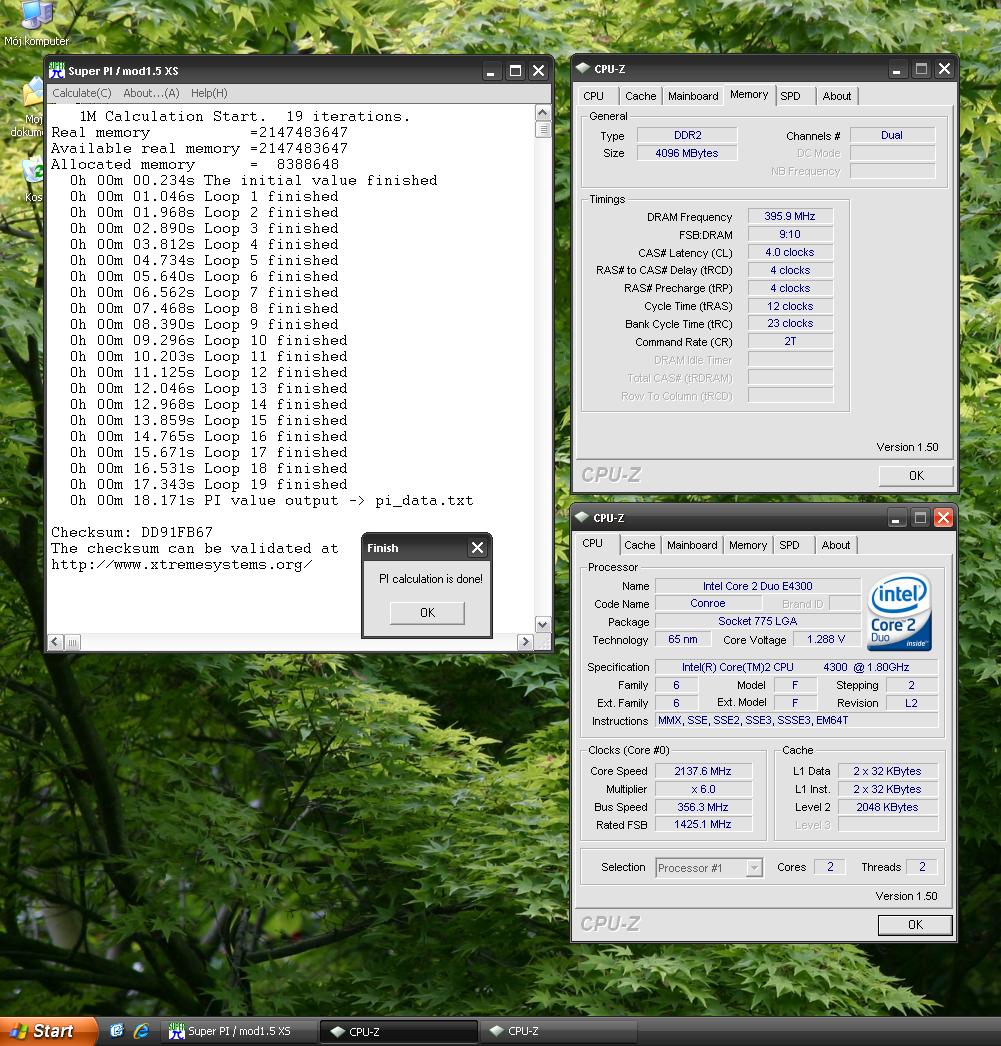The image size is (1001, 1046).
Task: Open the About...(A) menu
Action: pos(151,93)
